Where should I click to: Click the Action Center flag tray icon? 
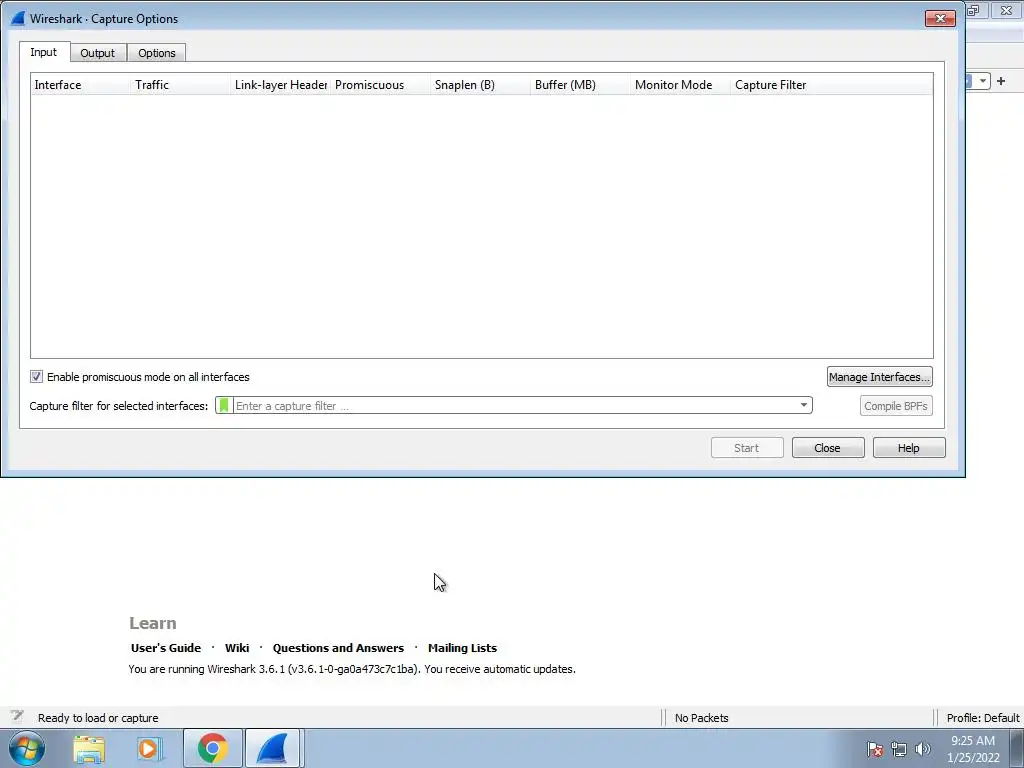point(874,749)
